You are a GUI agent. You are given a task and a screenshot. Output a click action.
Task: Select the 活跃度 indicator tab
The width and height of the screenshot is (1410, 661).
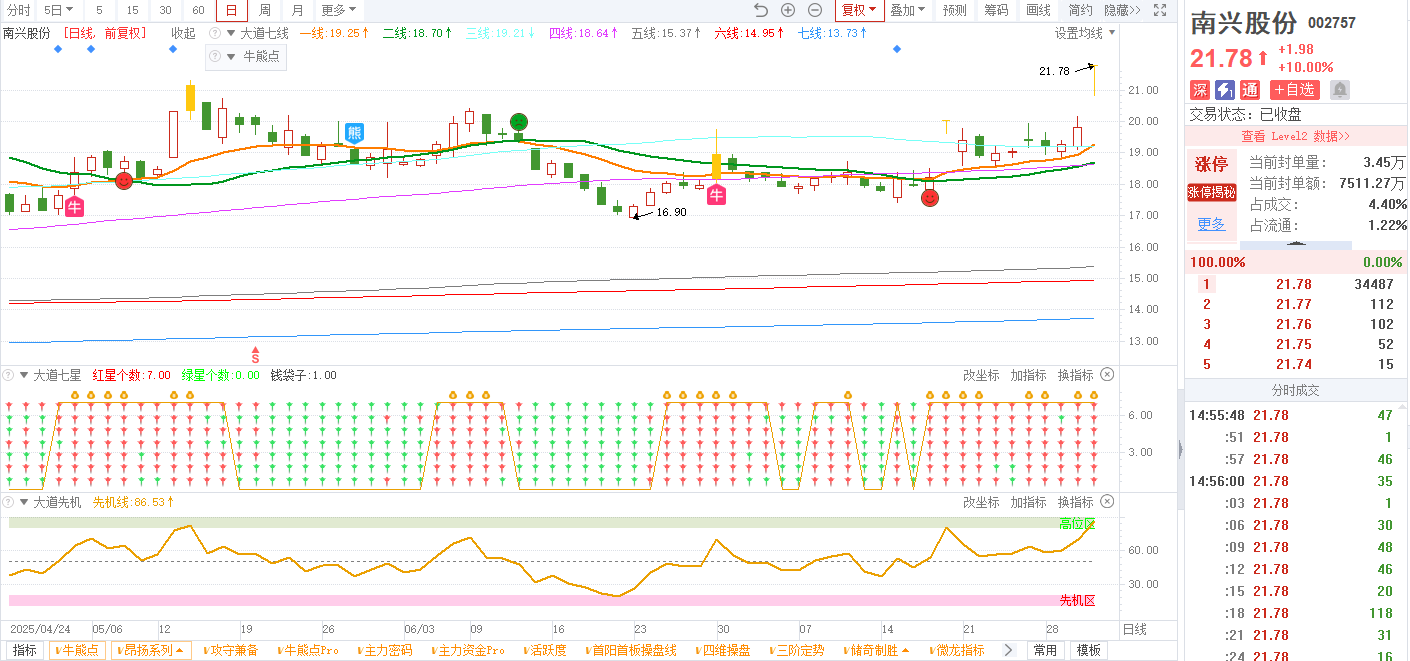[x=543, y=650]
